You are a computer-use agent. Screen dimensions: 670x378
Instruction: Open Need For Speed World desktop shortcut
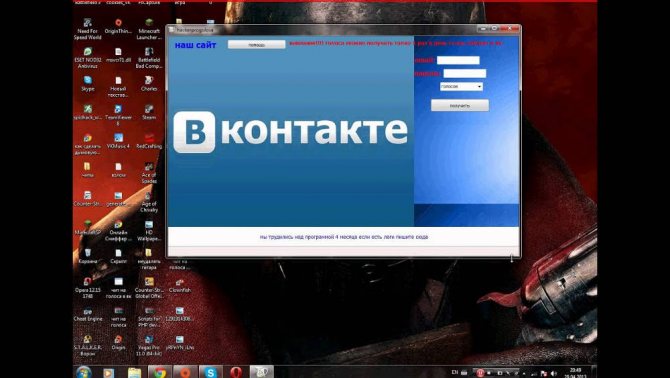(88, 28)
